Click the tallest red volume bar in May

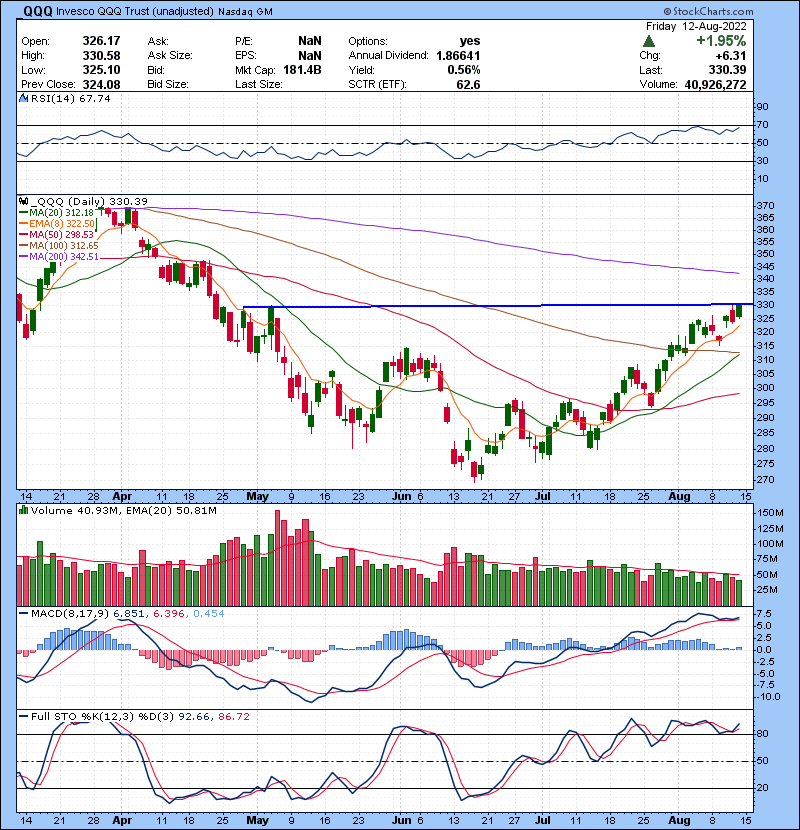coord(277,558)
